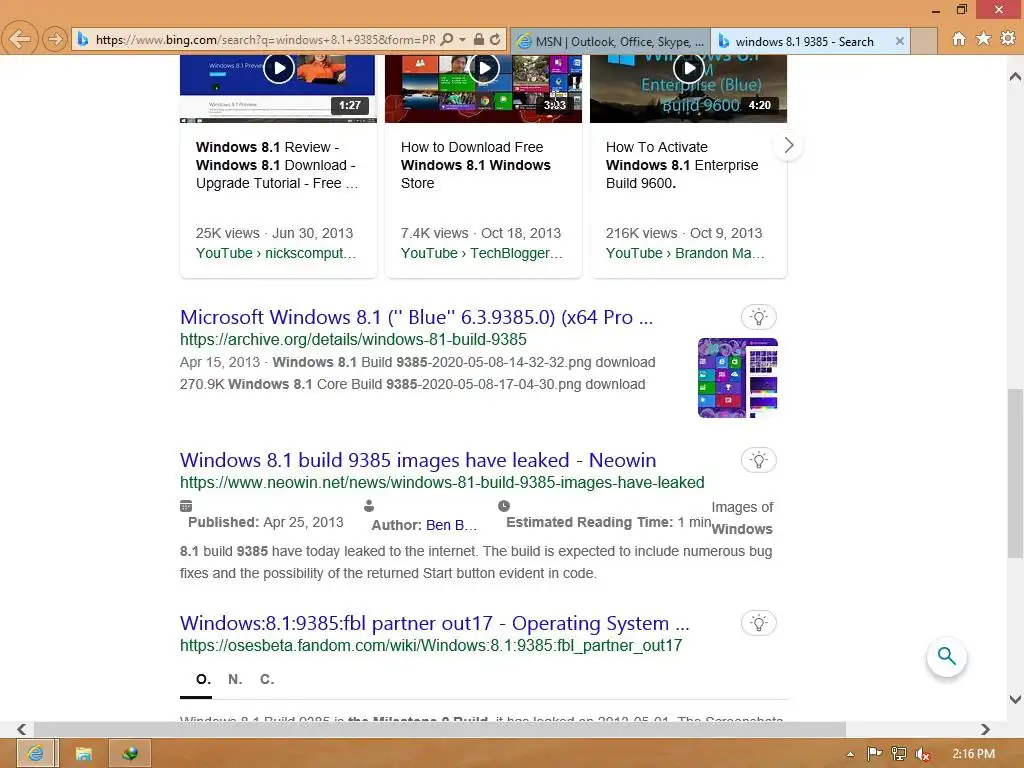The width and height of the screenshot is (1024, 768).
Task: Click the horizontal scrollbar right arrow
Action: click(x=985, y=729)
